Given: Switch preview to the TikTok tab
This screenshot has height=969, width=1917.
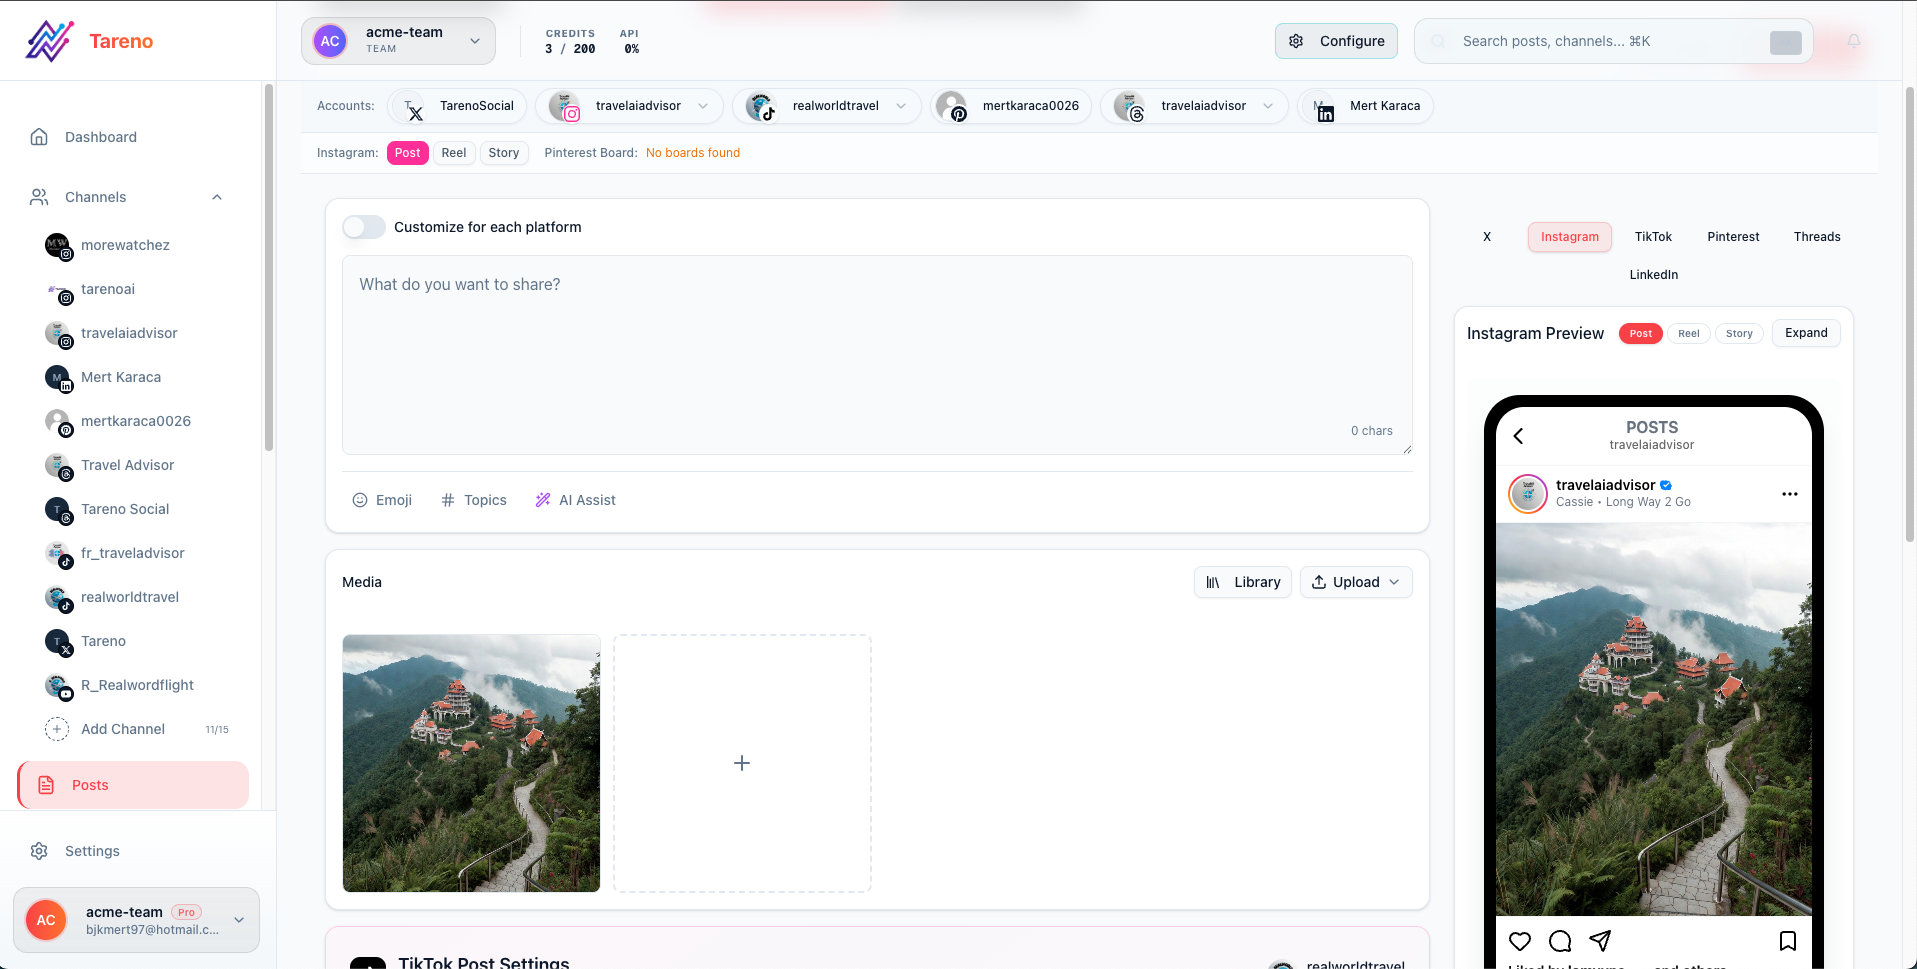Looking at the screenshot, I should [1652, 237].
